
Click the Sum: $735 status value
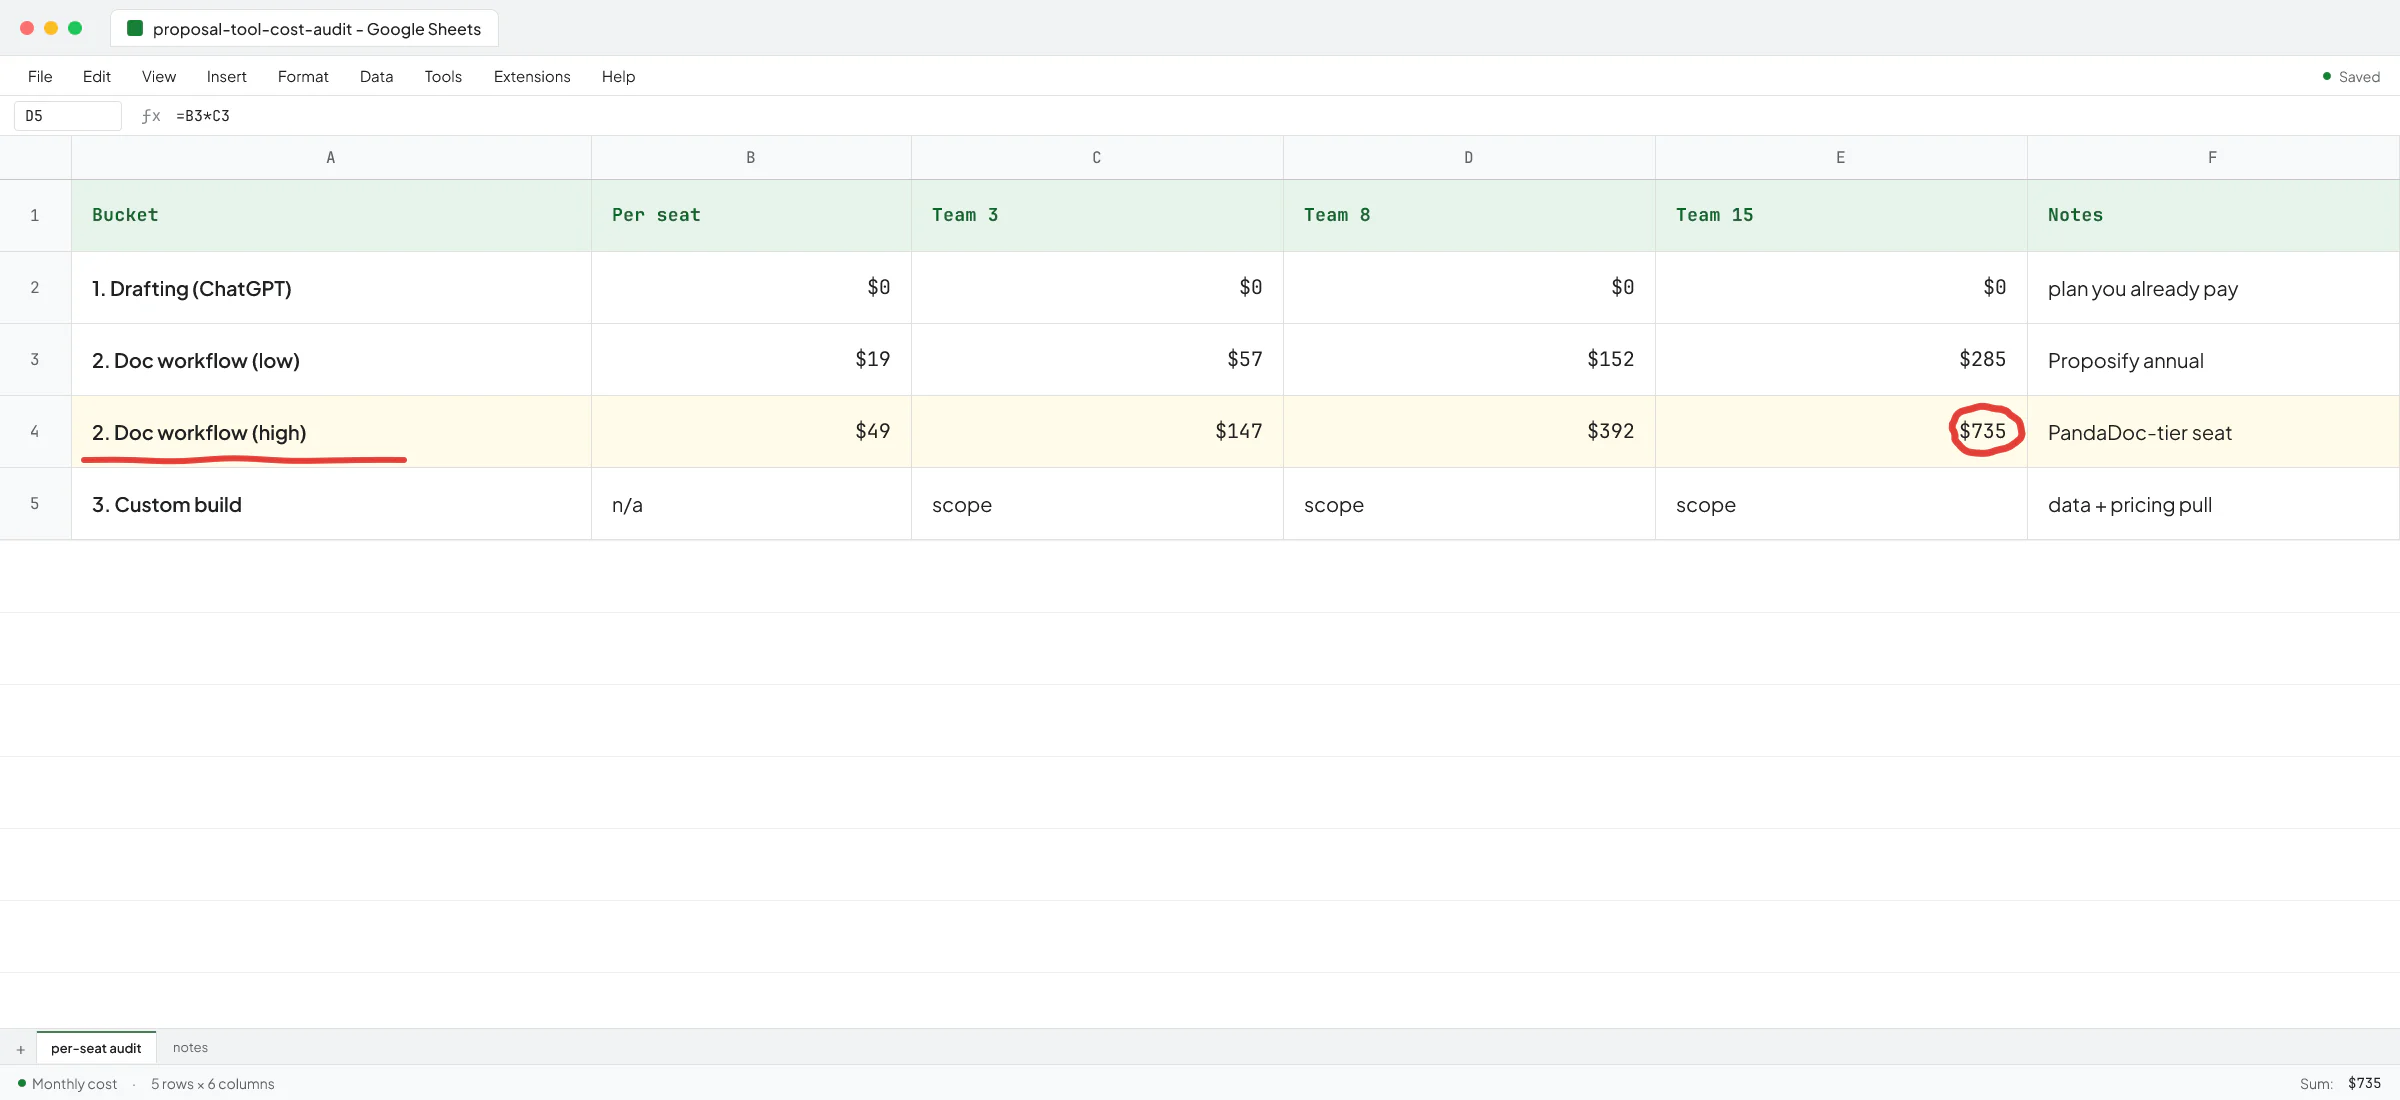point(2340,1083)
